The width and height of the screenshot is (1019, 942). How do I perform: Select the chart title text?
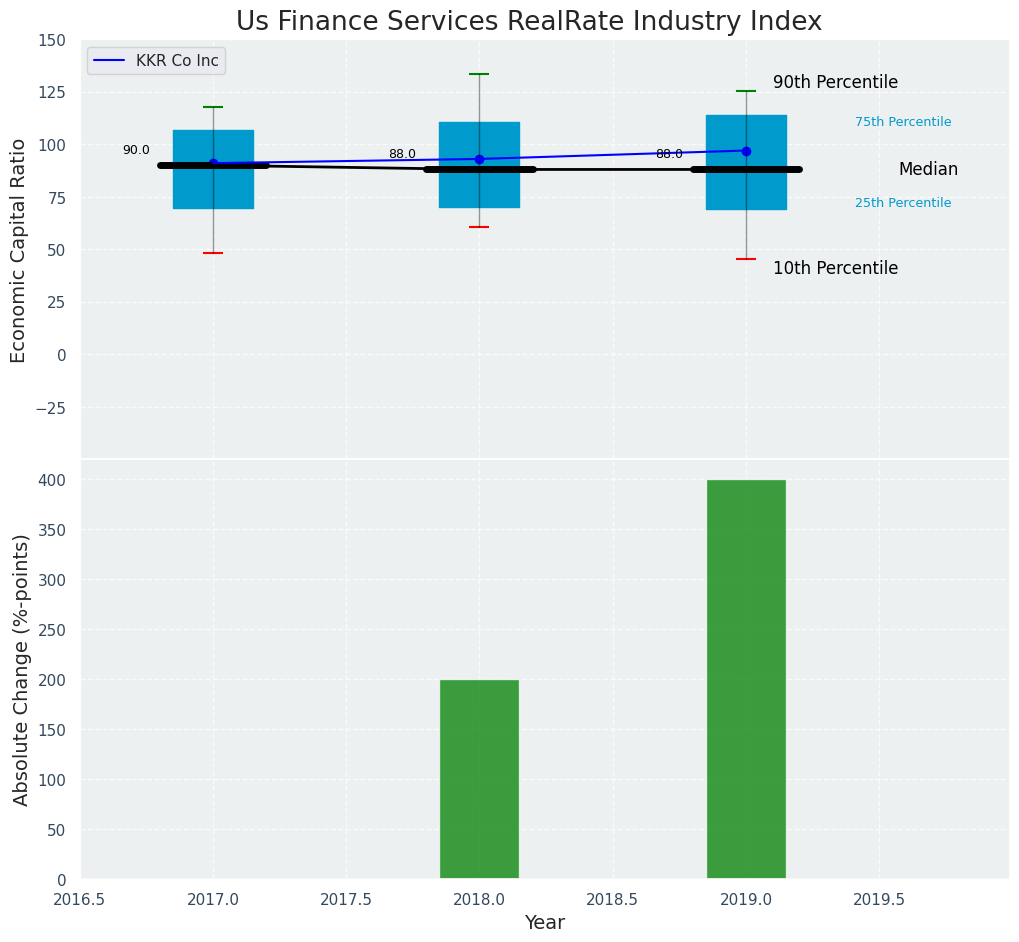click(528, 22)
